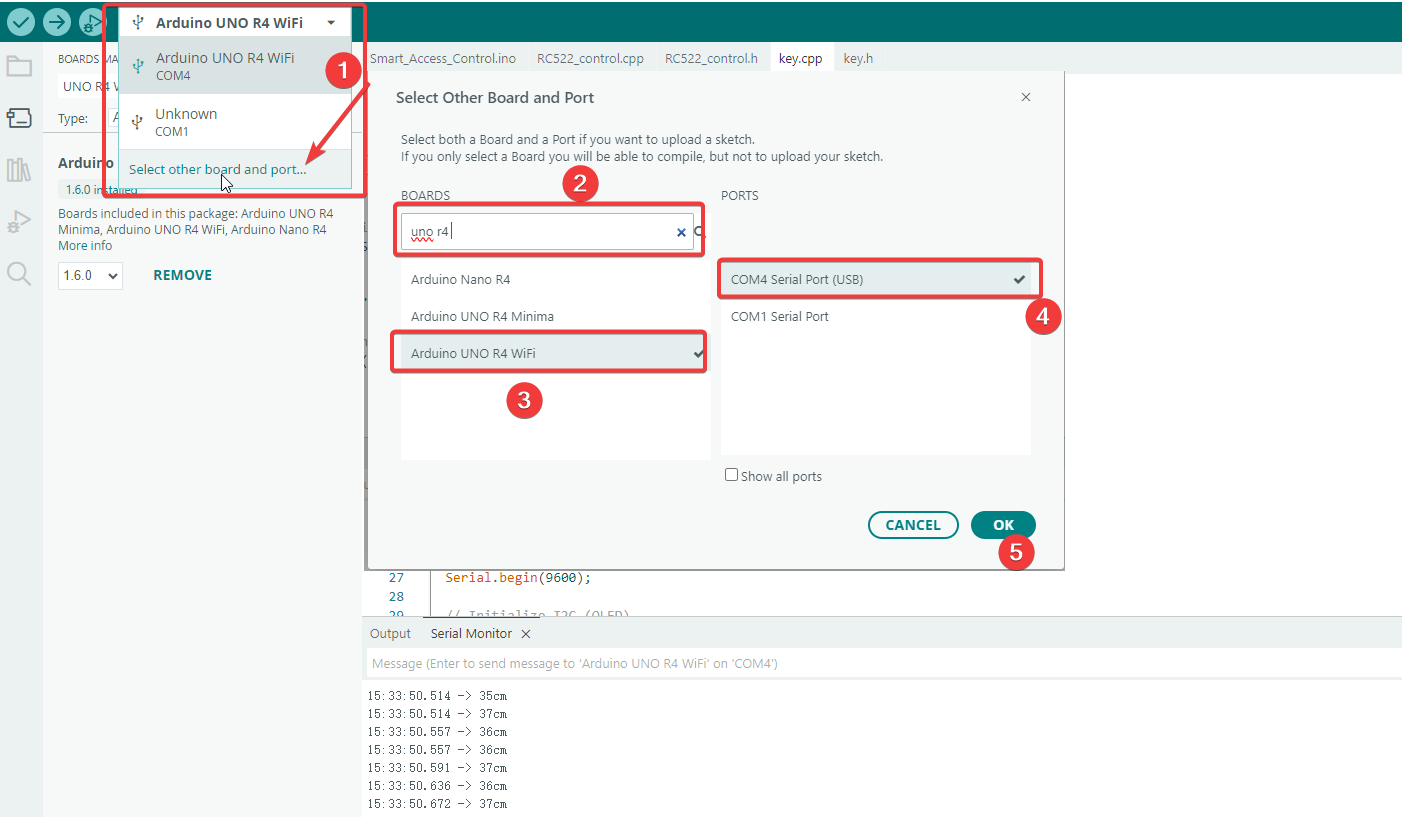Switch to the Serial Monitor tab
The image size is (1402, 817).
(x=471, y=634)
